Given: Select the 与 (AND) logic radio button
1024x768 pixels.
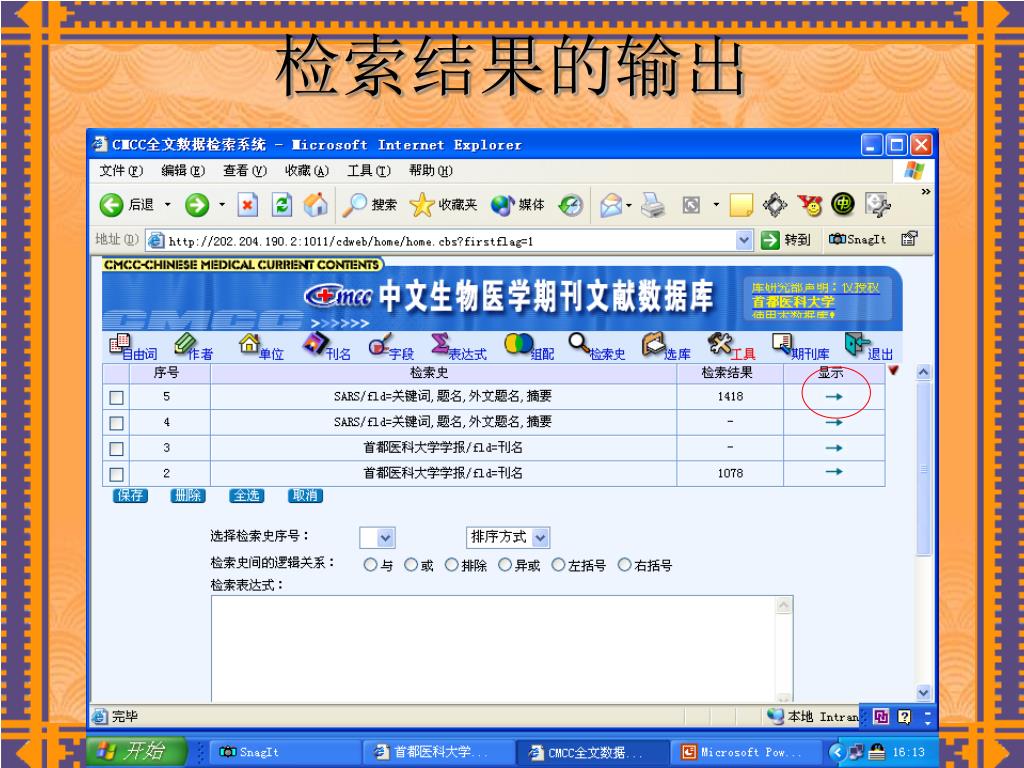Looking at the screenshot, I should (x=370, y=565).
